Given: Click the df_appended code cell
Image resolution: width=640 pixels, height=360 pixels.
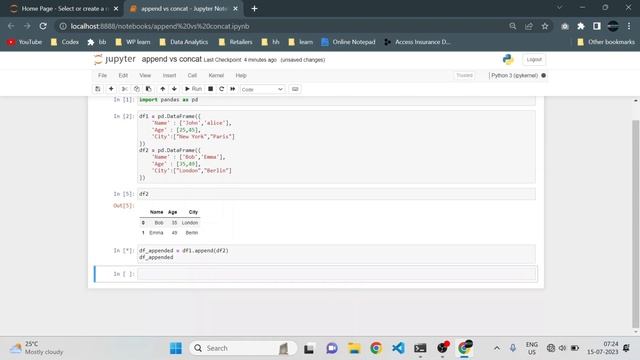Looking at the screenshot, I should pyautogui.click(x=336, y=254).
